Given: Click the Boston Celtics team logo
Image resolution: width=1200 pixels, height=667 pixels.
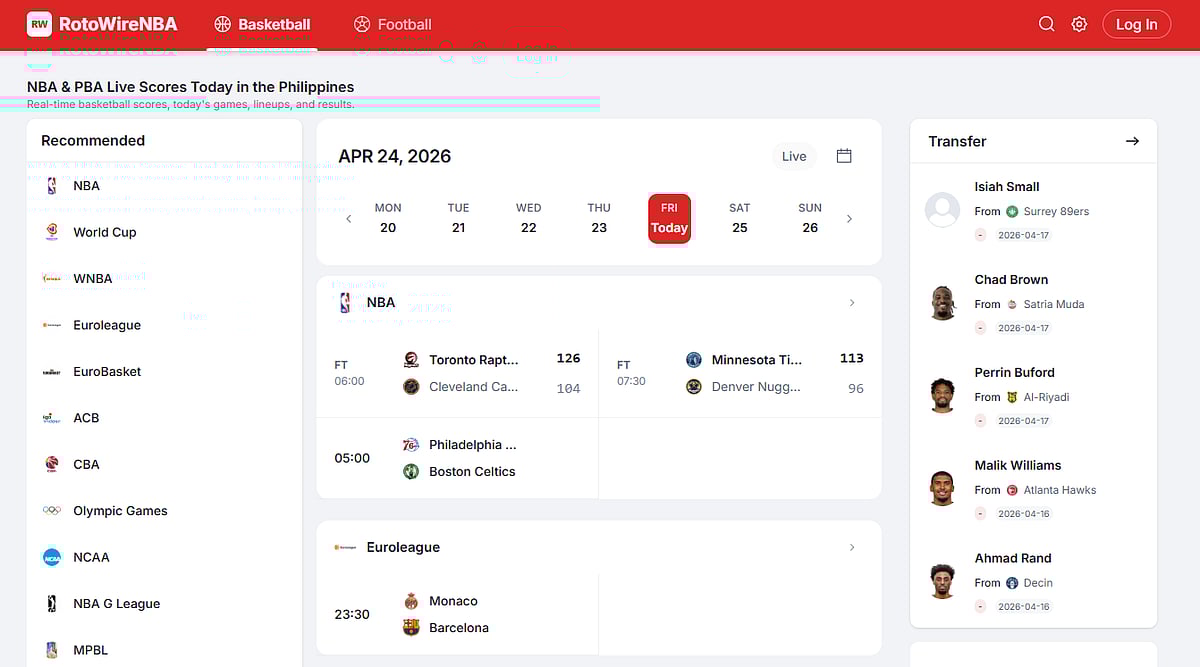Looking at the screenshot, I should pos(411,471).
